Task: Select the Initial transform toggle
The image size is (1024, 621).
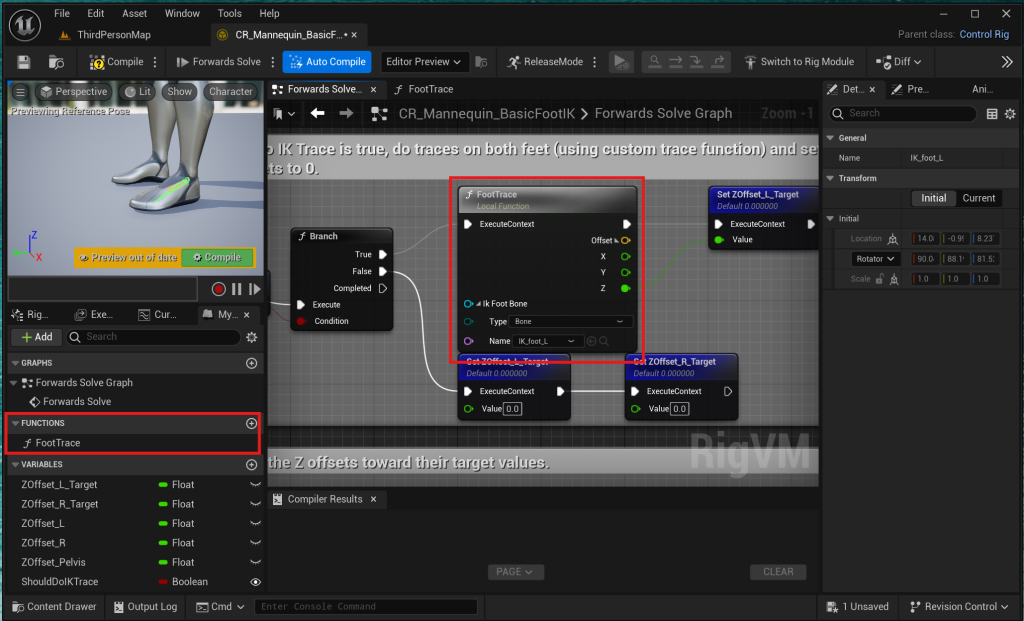Action: coord(933,199)
